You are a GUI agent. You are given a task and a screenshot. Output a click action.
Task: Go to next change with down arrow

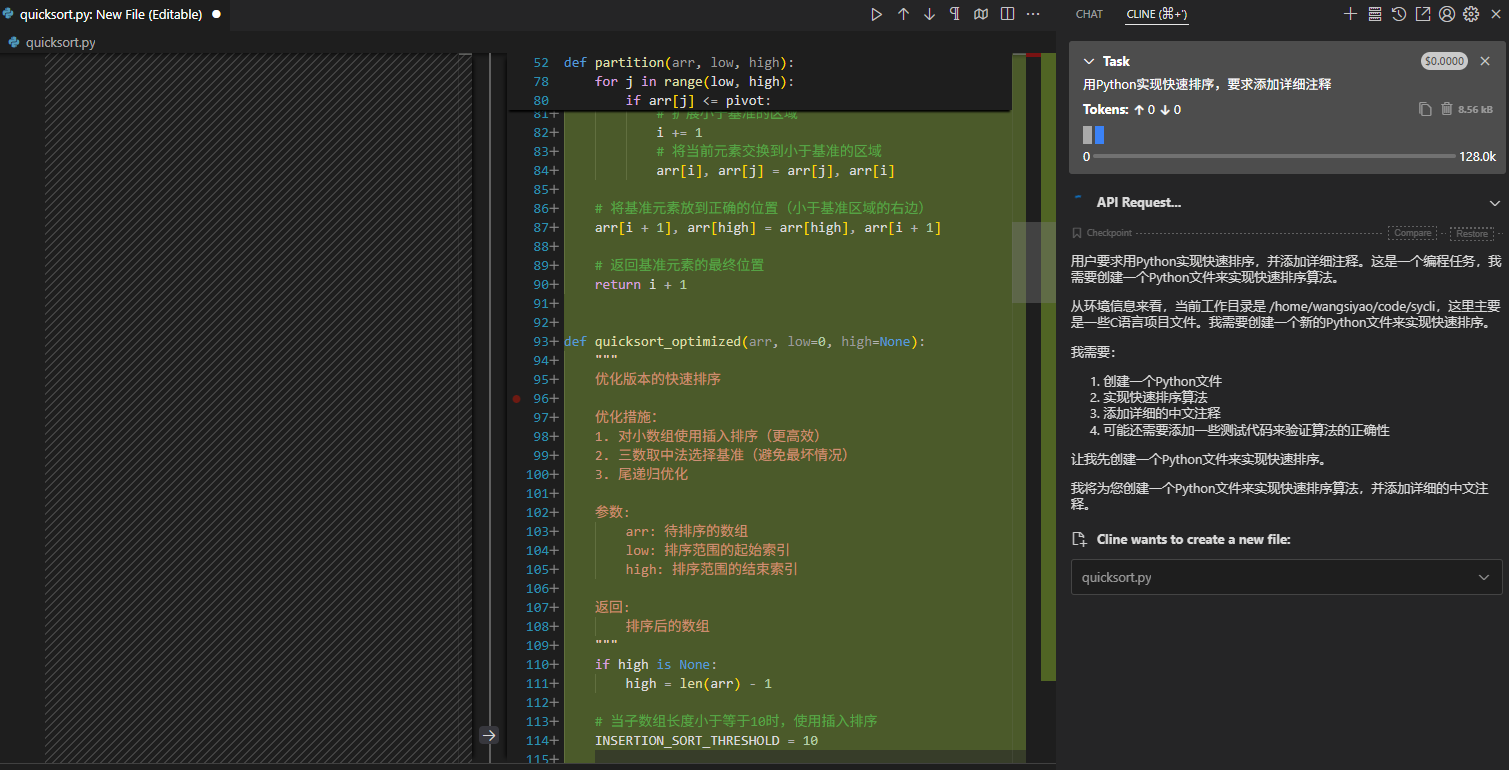tap(929, 14)
